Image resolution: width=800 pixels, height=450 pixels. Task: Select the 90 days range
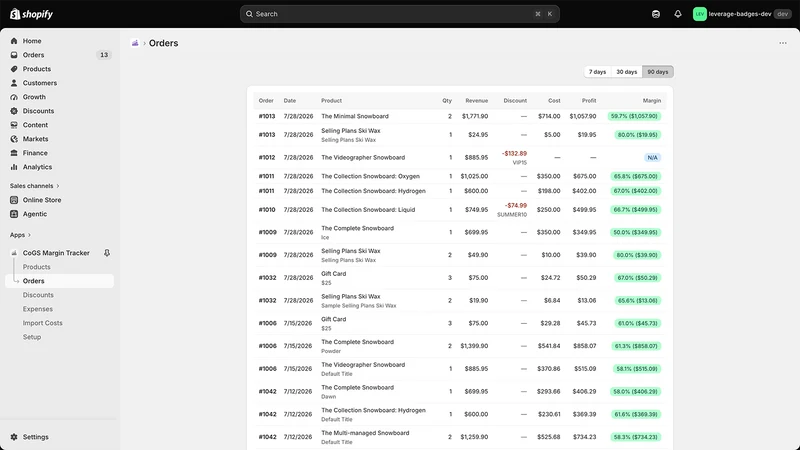(658, 72)
